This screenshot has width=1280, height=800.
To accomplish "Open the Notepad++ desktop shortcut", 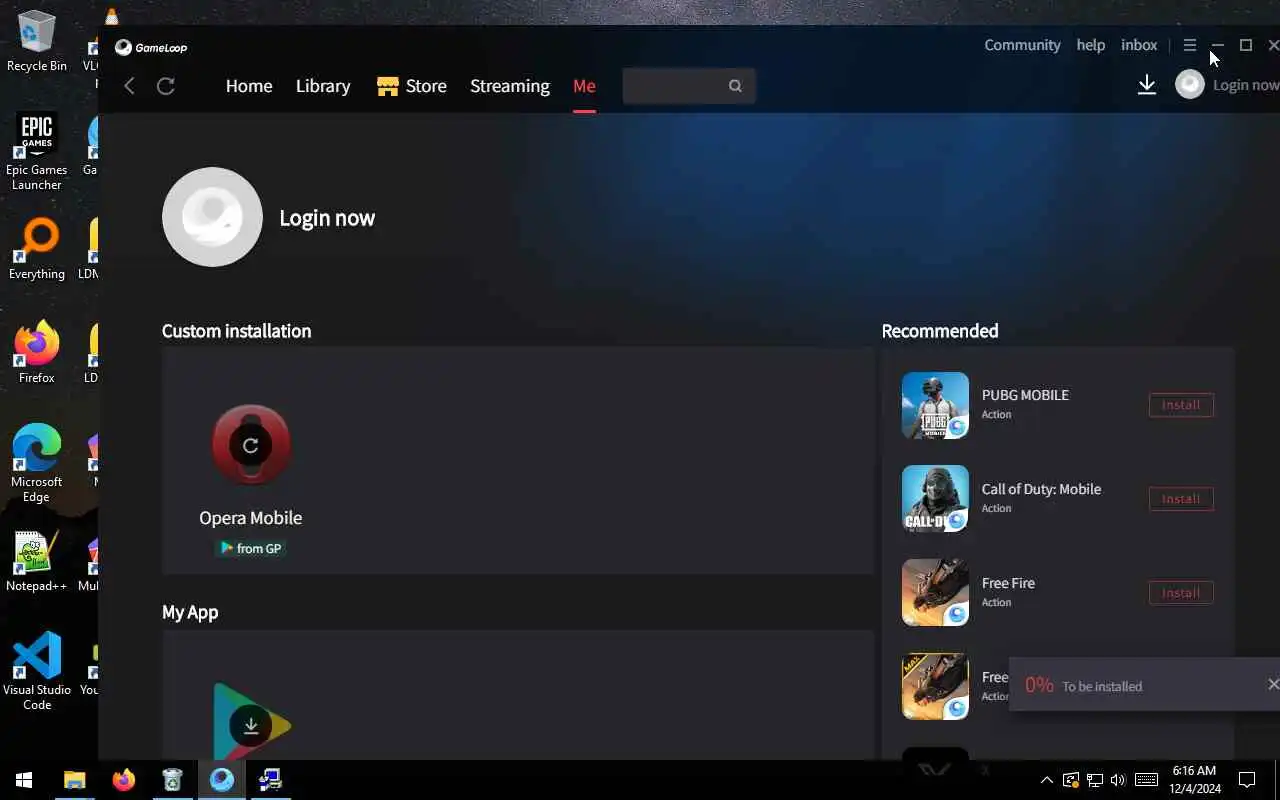I will 37,562.
